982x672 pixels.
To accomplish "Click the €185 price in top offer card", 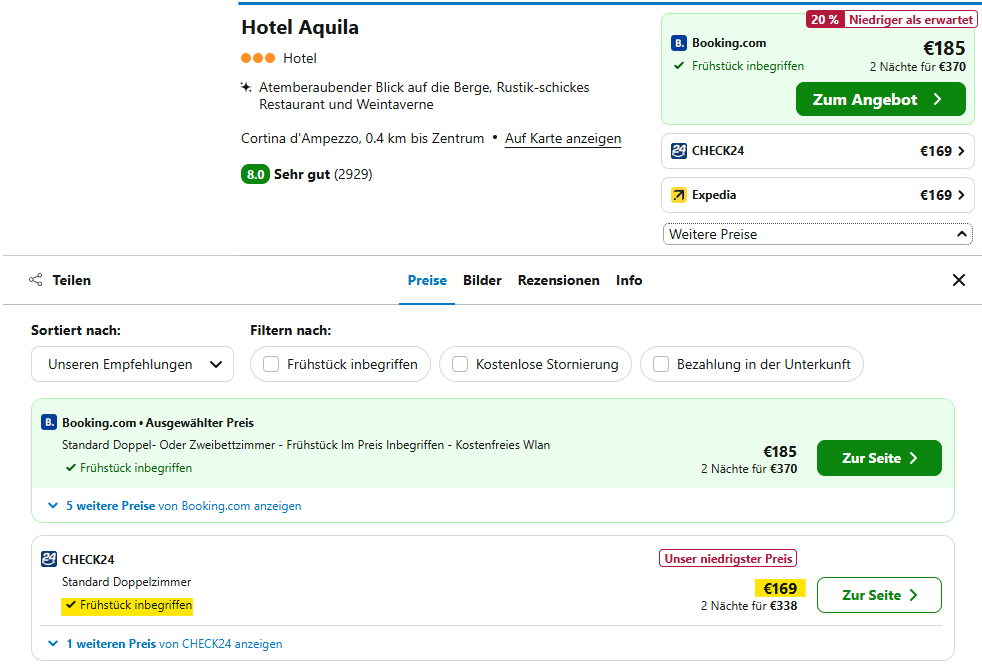I will [x=944, y=48].
